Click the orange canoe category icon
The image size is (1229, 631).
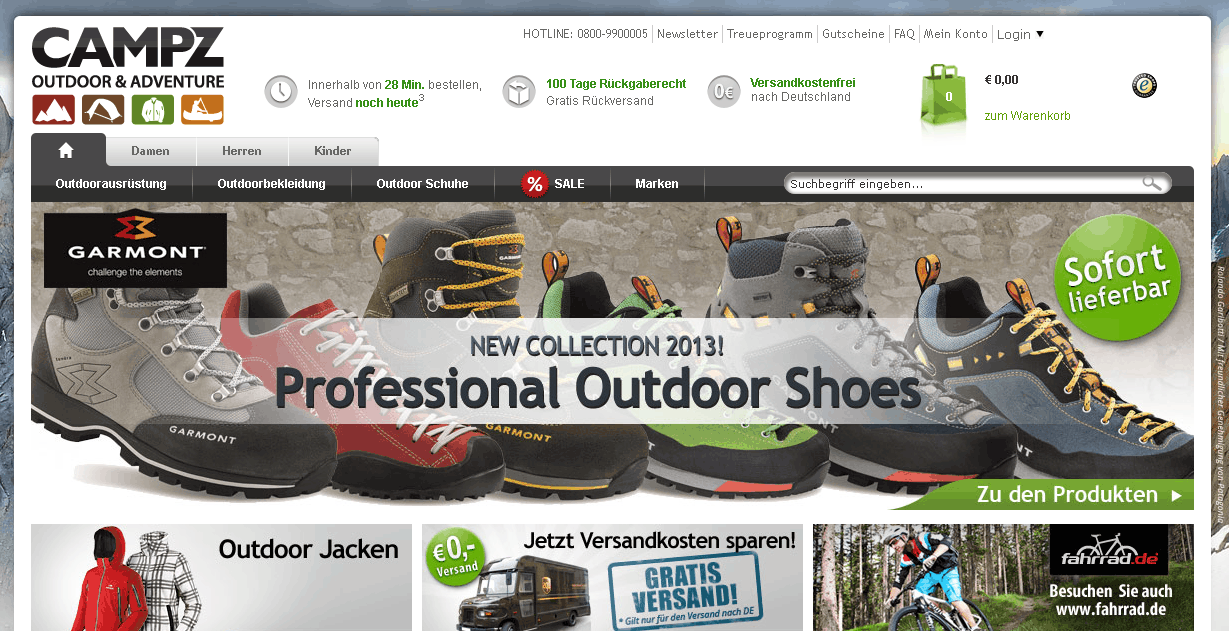click(x=203, y=110)
